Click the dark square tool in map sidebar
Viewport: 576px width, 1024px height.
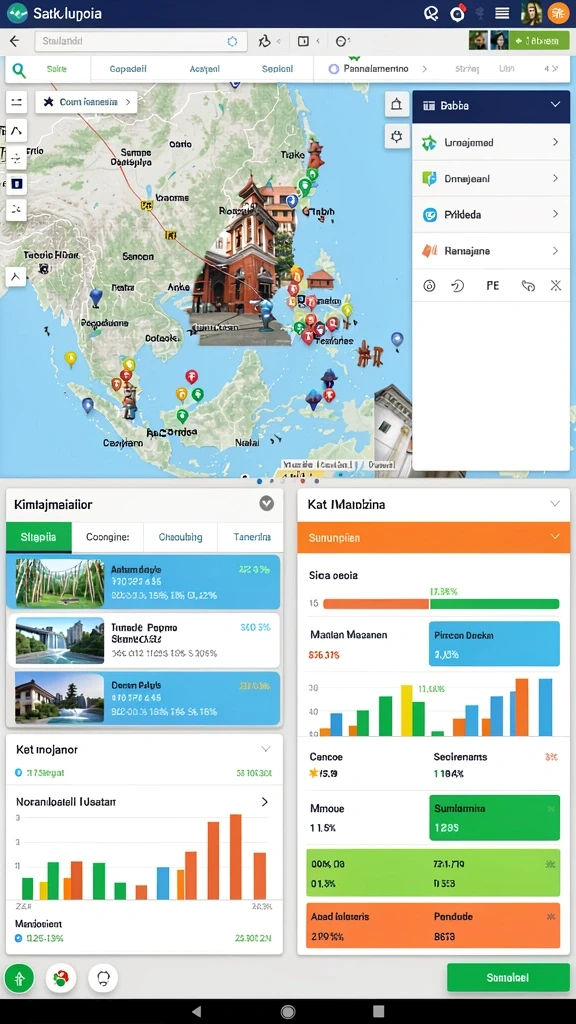pos(16,184)
